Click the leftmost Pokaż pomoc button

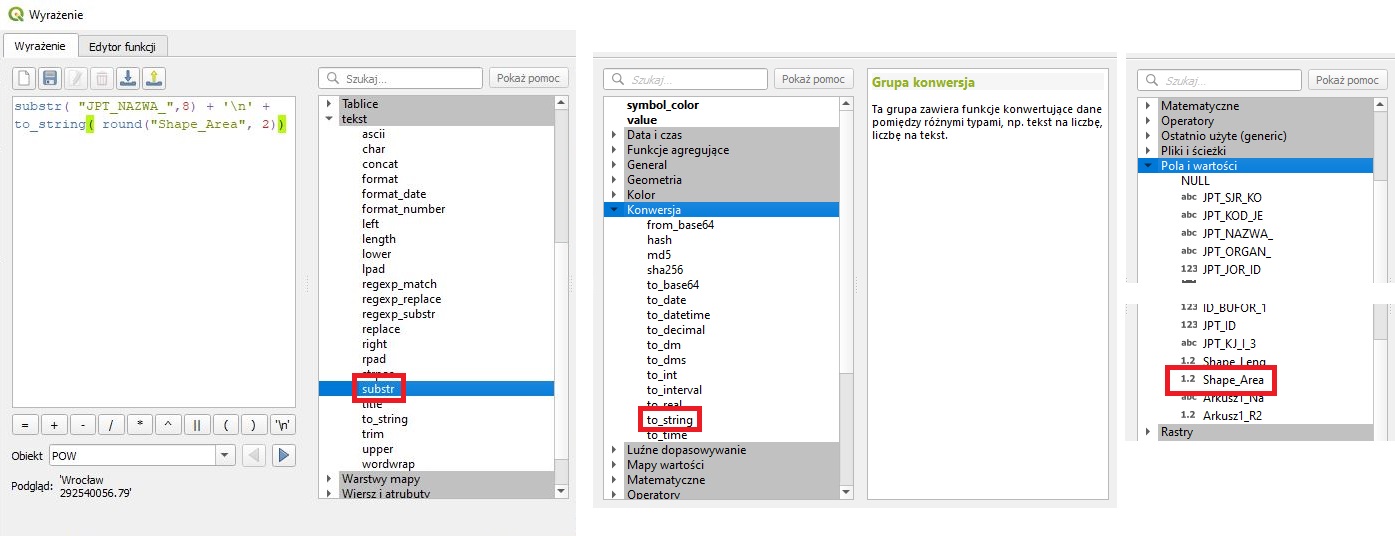[528, 78]
